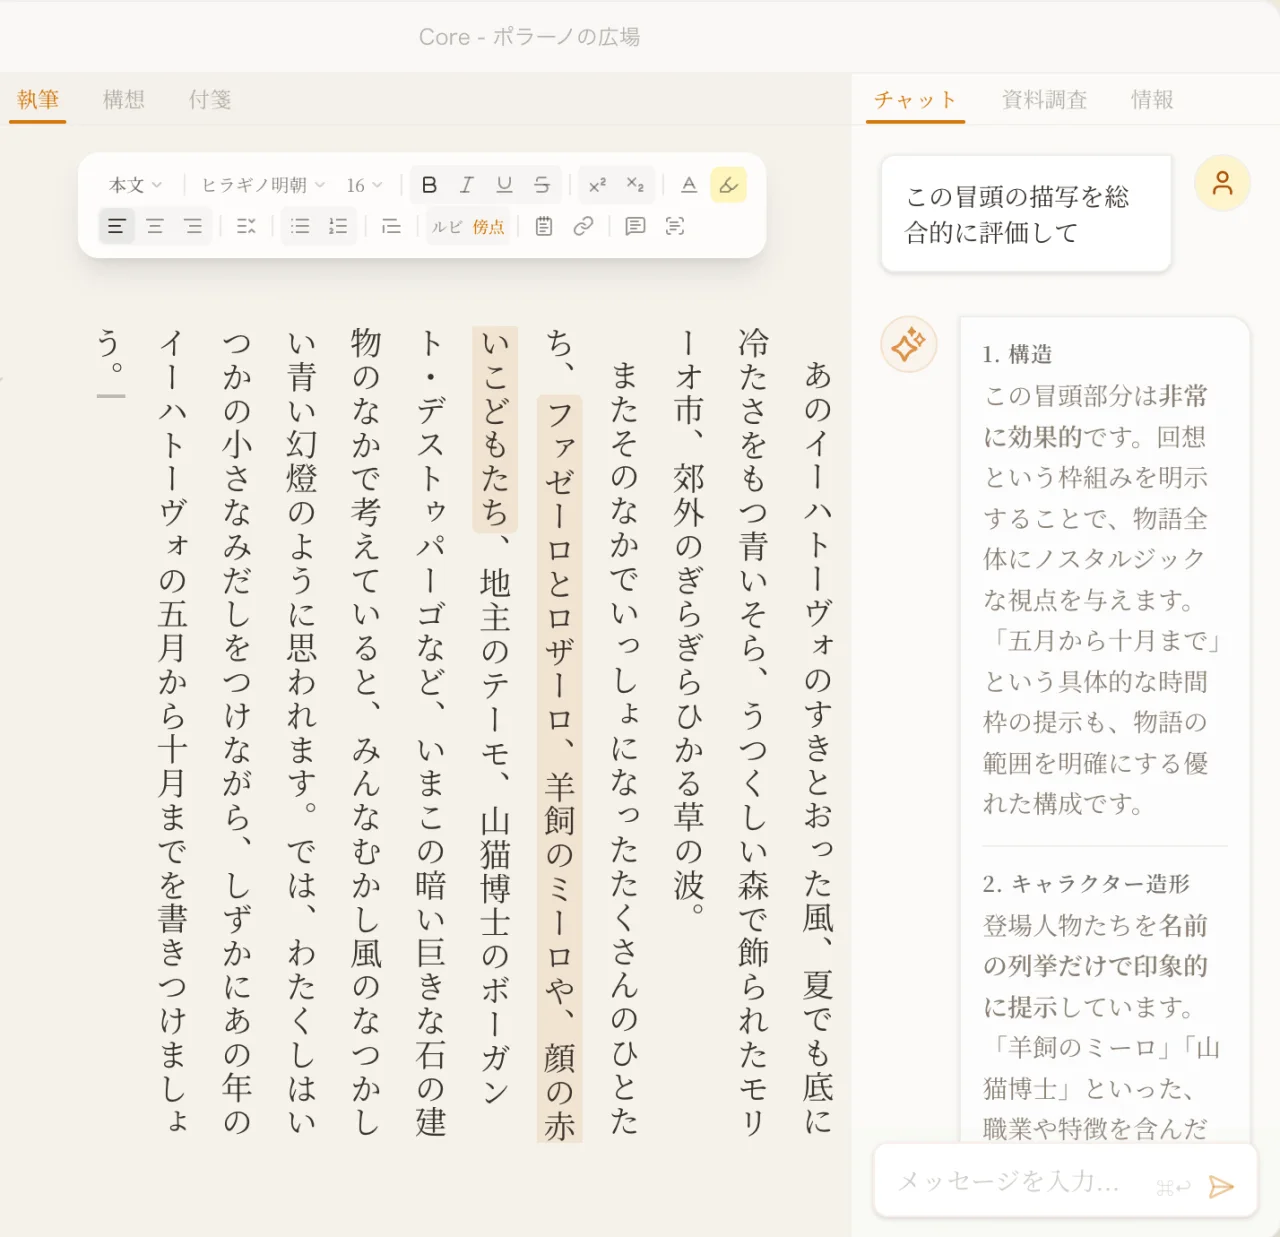Insert a hyperlink

click(583, 226)
